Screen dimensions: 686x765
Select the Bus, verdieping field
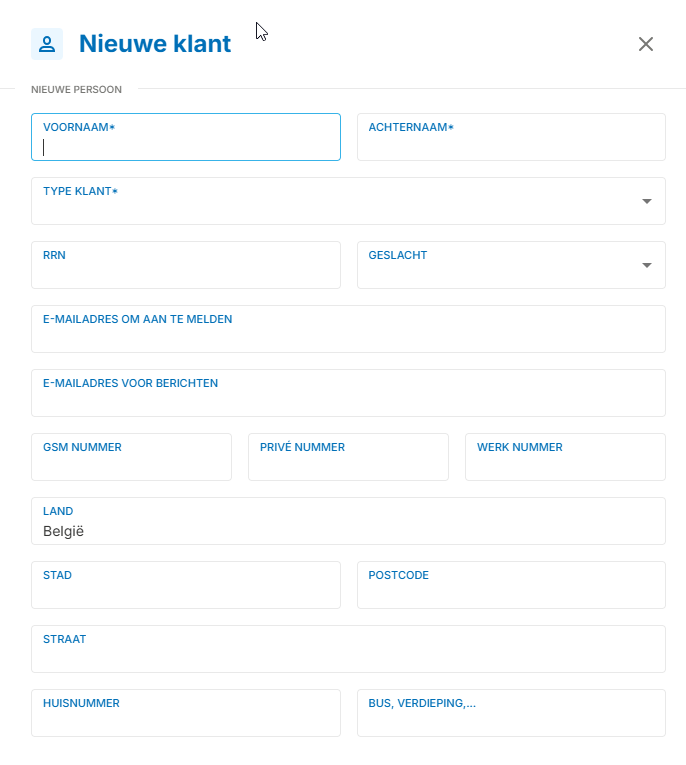pos(511,713)
